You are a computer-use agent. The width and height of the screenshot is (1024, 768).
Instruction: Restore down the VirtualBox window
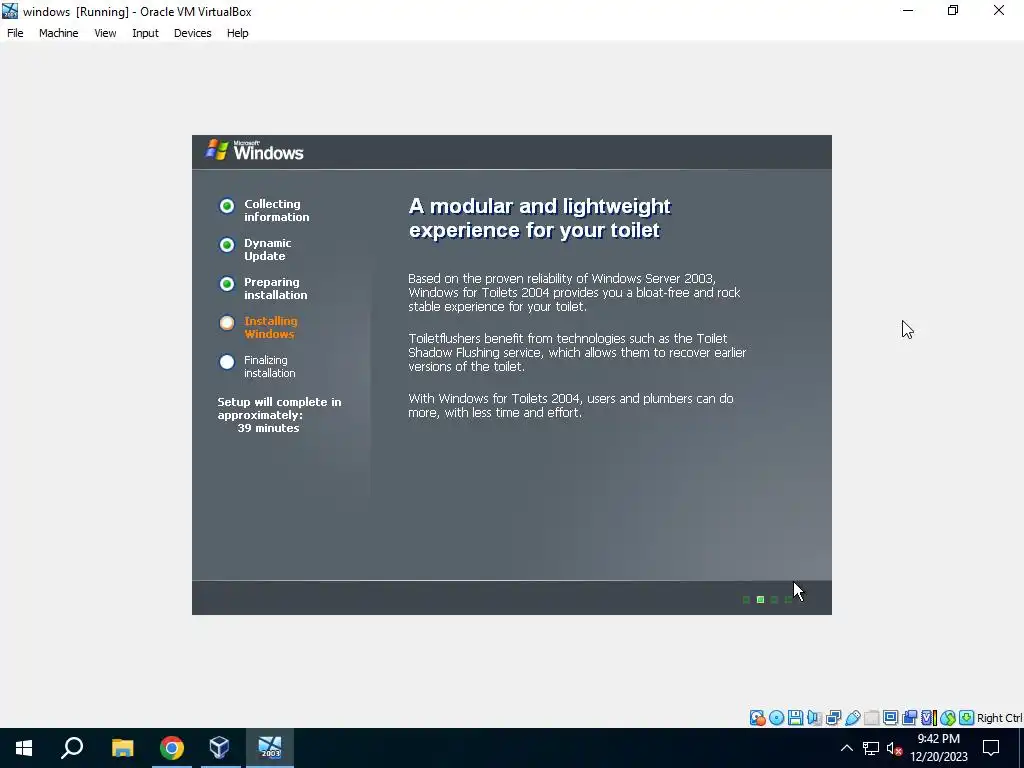pyautogui.click(x=953, y=10)
